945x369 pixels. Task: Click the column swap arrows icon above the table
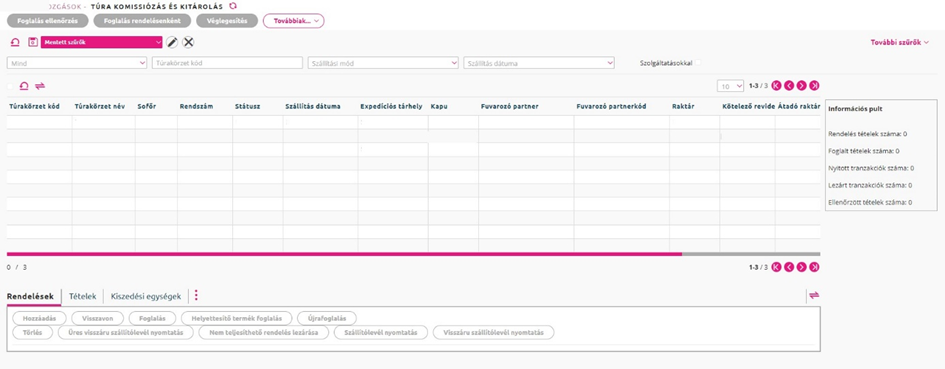click(x=40, y=86)
